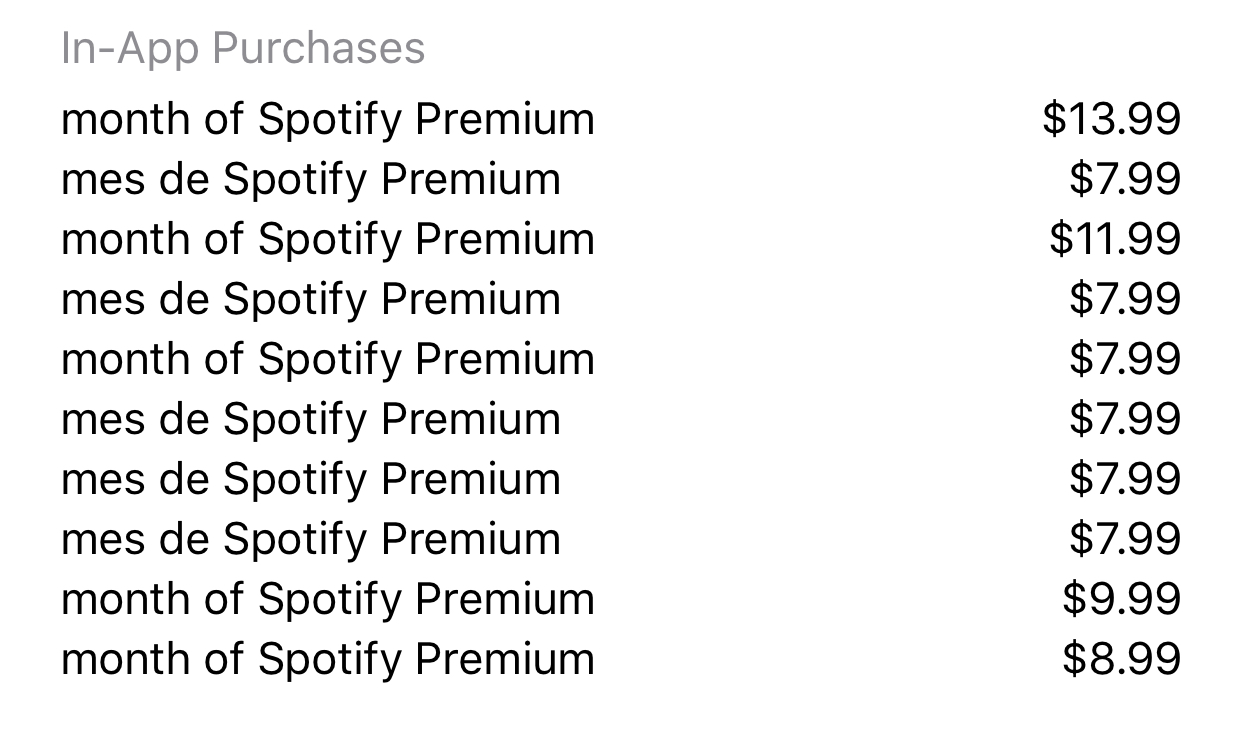Click the $11.99 price
Image resolution: width=1242 pixels, height=737 pixels.
pos(1115,239)
